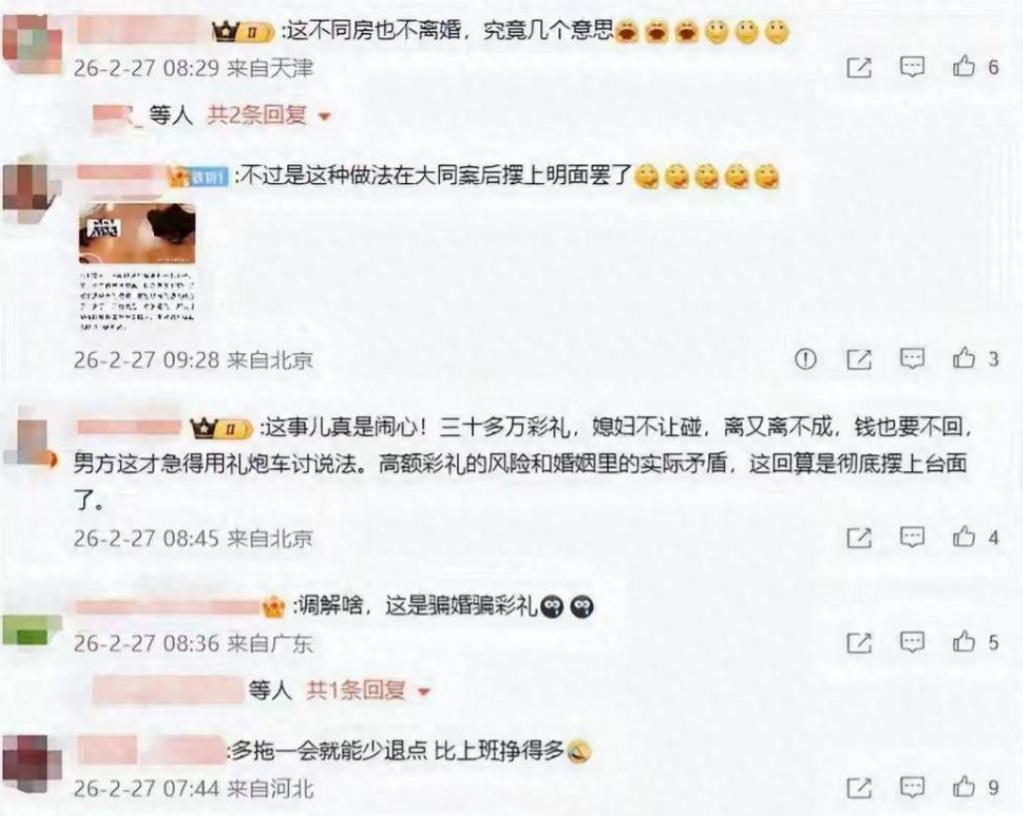The height and width of the screenshot is (816, 1023).
Task: Like the Tianjin comment with 6 likes
Action: (x=964, y=66)
